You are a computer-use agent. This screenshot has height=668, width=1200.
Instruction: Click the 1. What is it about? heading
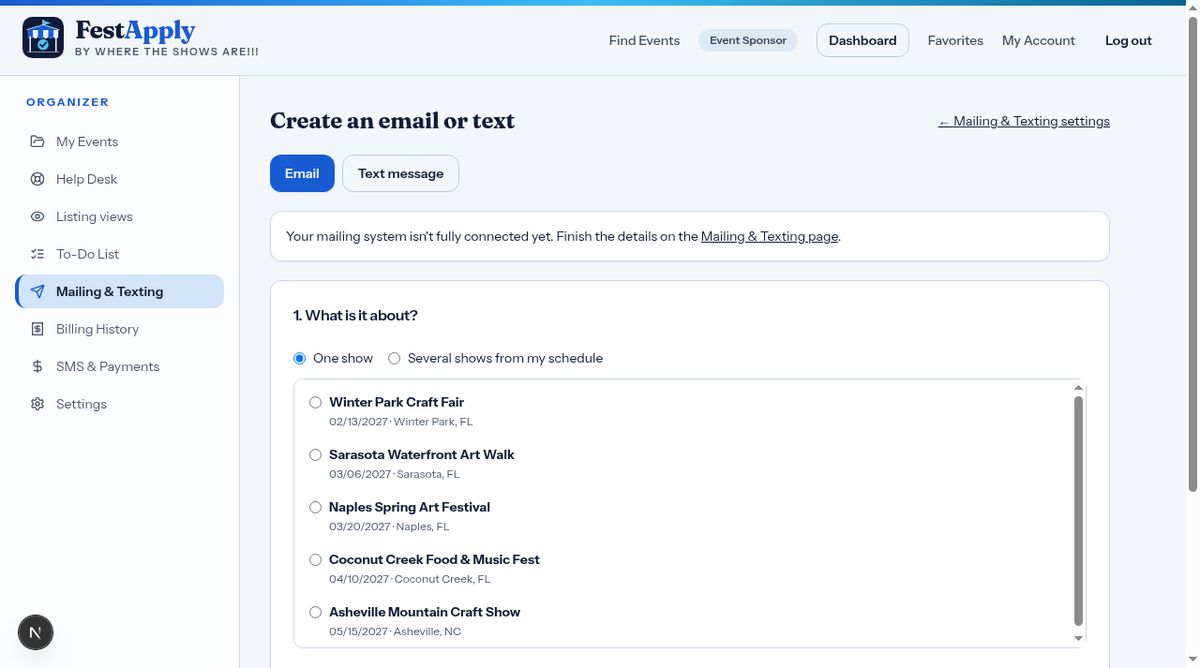(355, 316)
